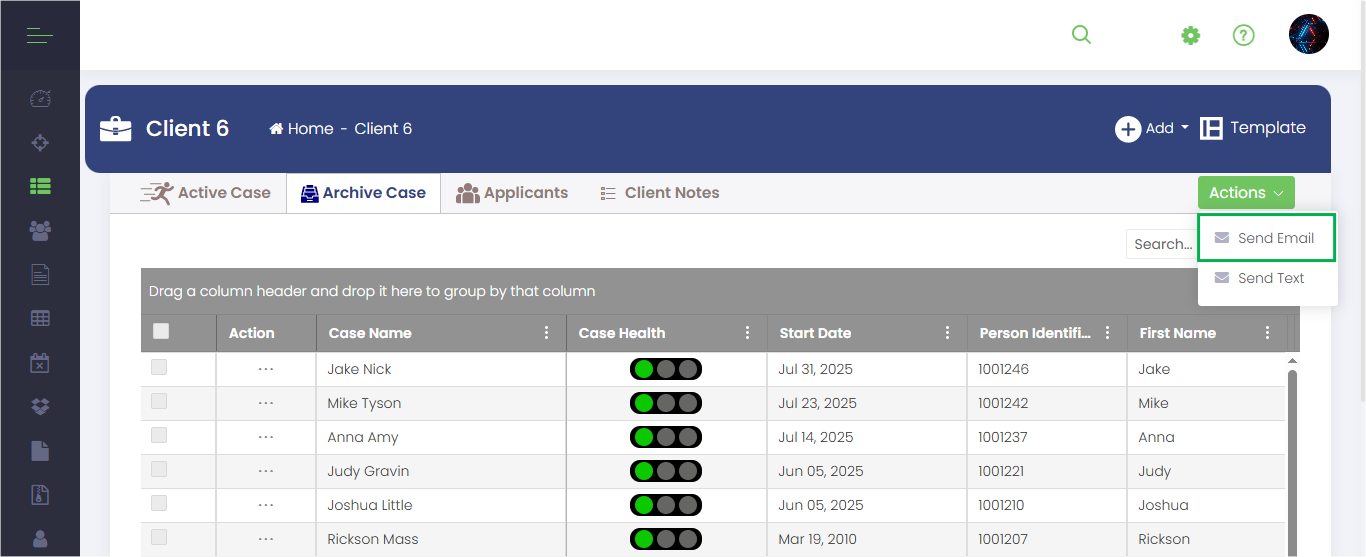Open the hamburger menu icon in sidebar

click(40, 37)
